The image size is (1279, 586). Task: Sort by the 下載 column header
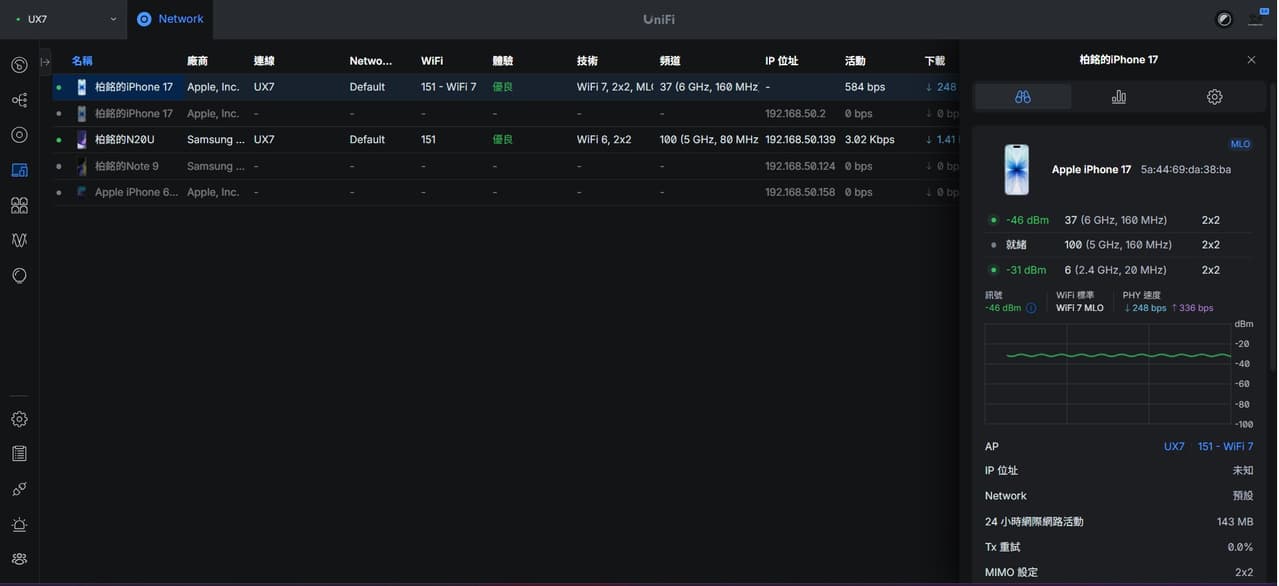(x=935, y=61)
